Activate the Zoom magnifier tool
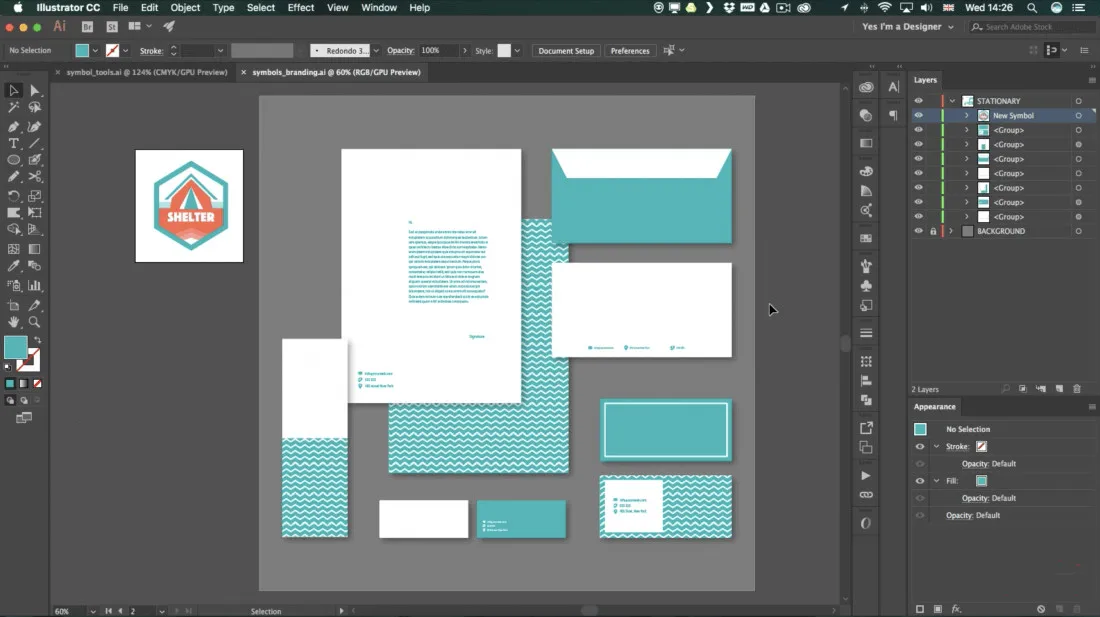Viewport: 1100px width, 617px height. coord(35,322)
